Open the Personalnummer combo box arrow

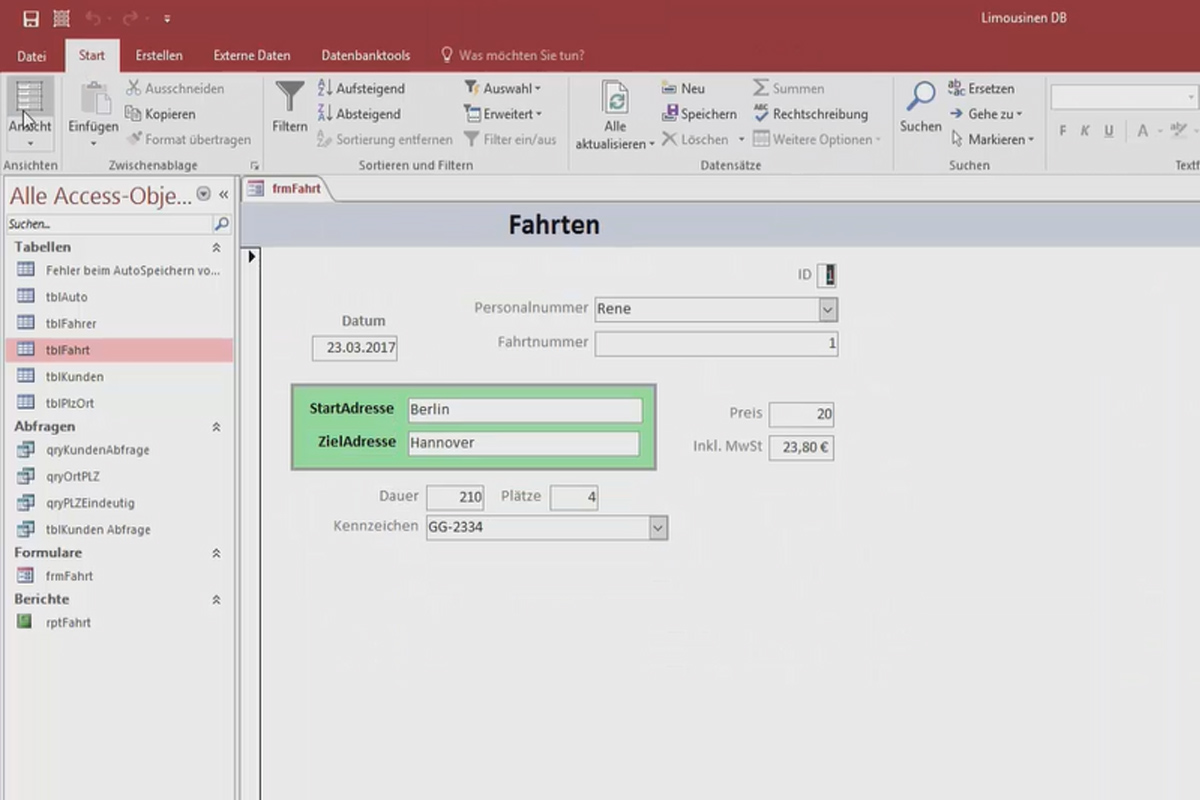(828, 309)
